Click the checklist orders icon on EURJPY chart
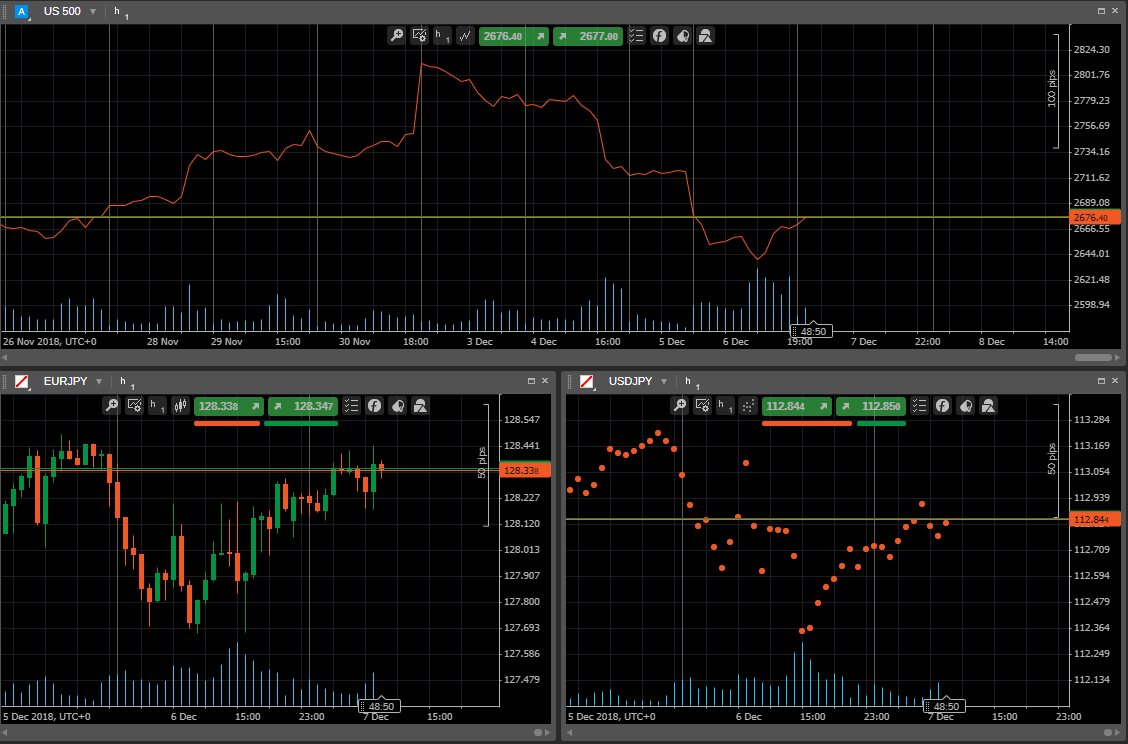The image size is (1128, 744). pyautogui.click(x=351, y=406)
